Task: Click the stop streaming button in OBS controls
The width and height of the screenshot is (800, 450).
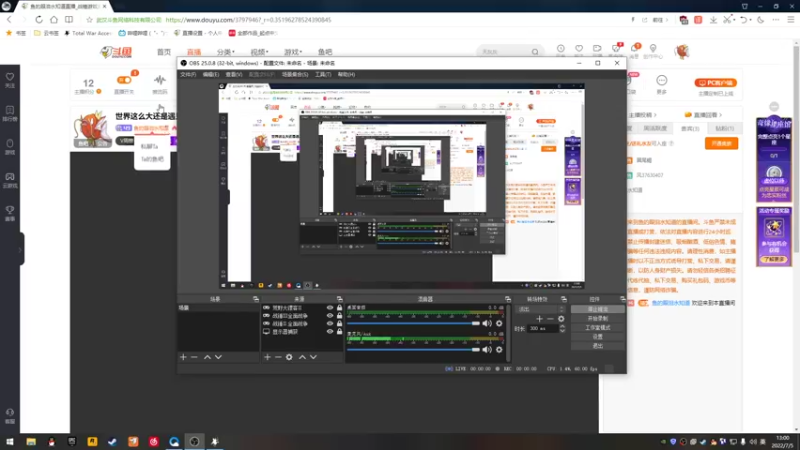Action: (597, 309)
